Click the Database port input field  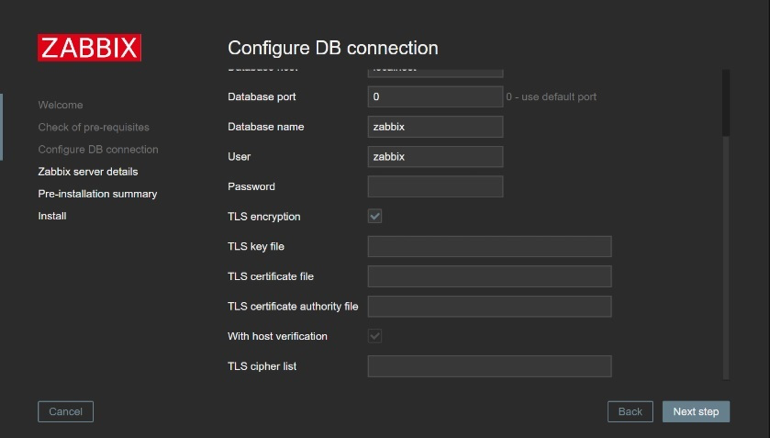(x=435, y=97)
